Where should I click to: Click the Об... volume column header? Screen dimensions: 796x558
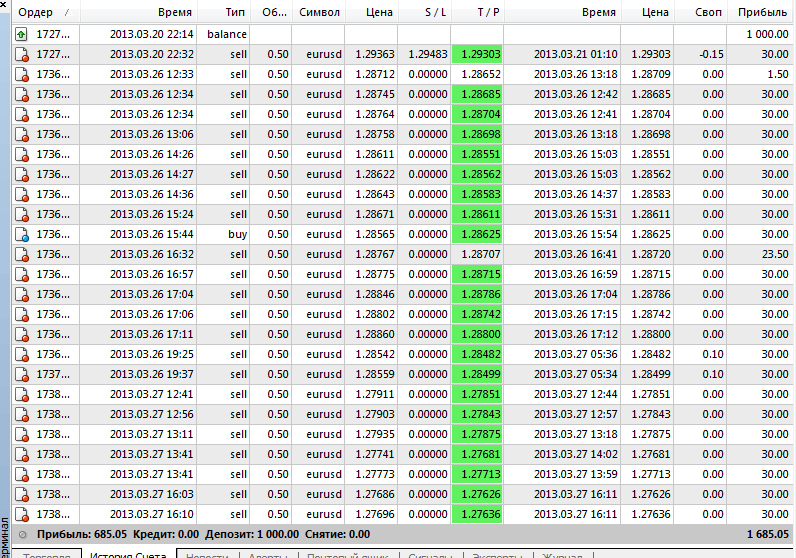[271, 12]
